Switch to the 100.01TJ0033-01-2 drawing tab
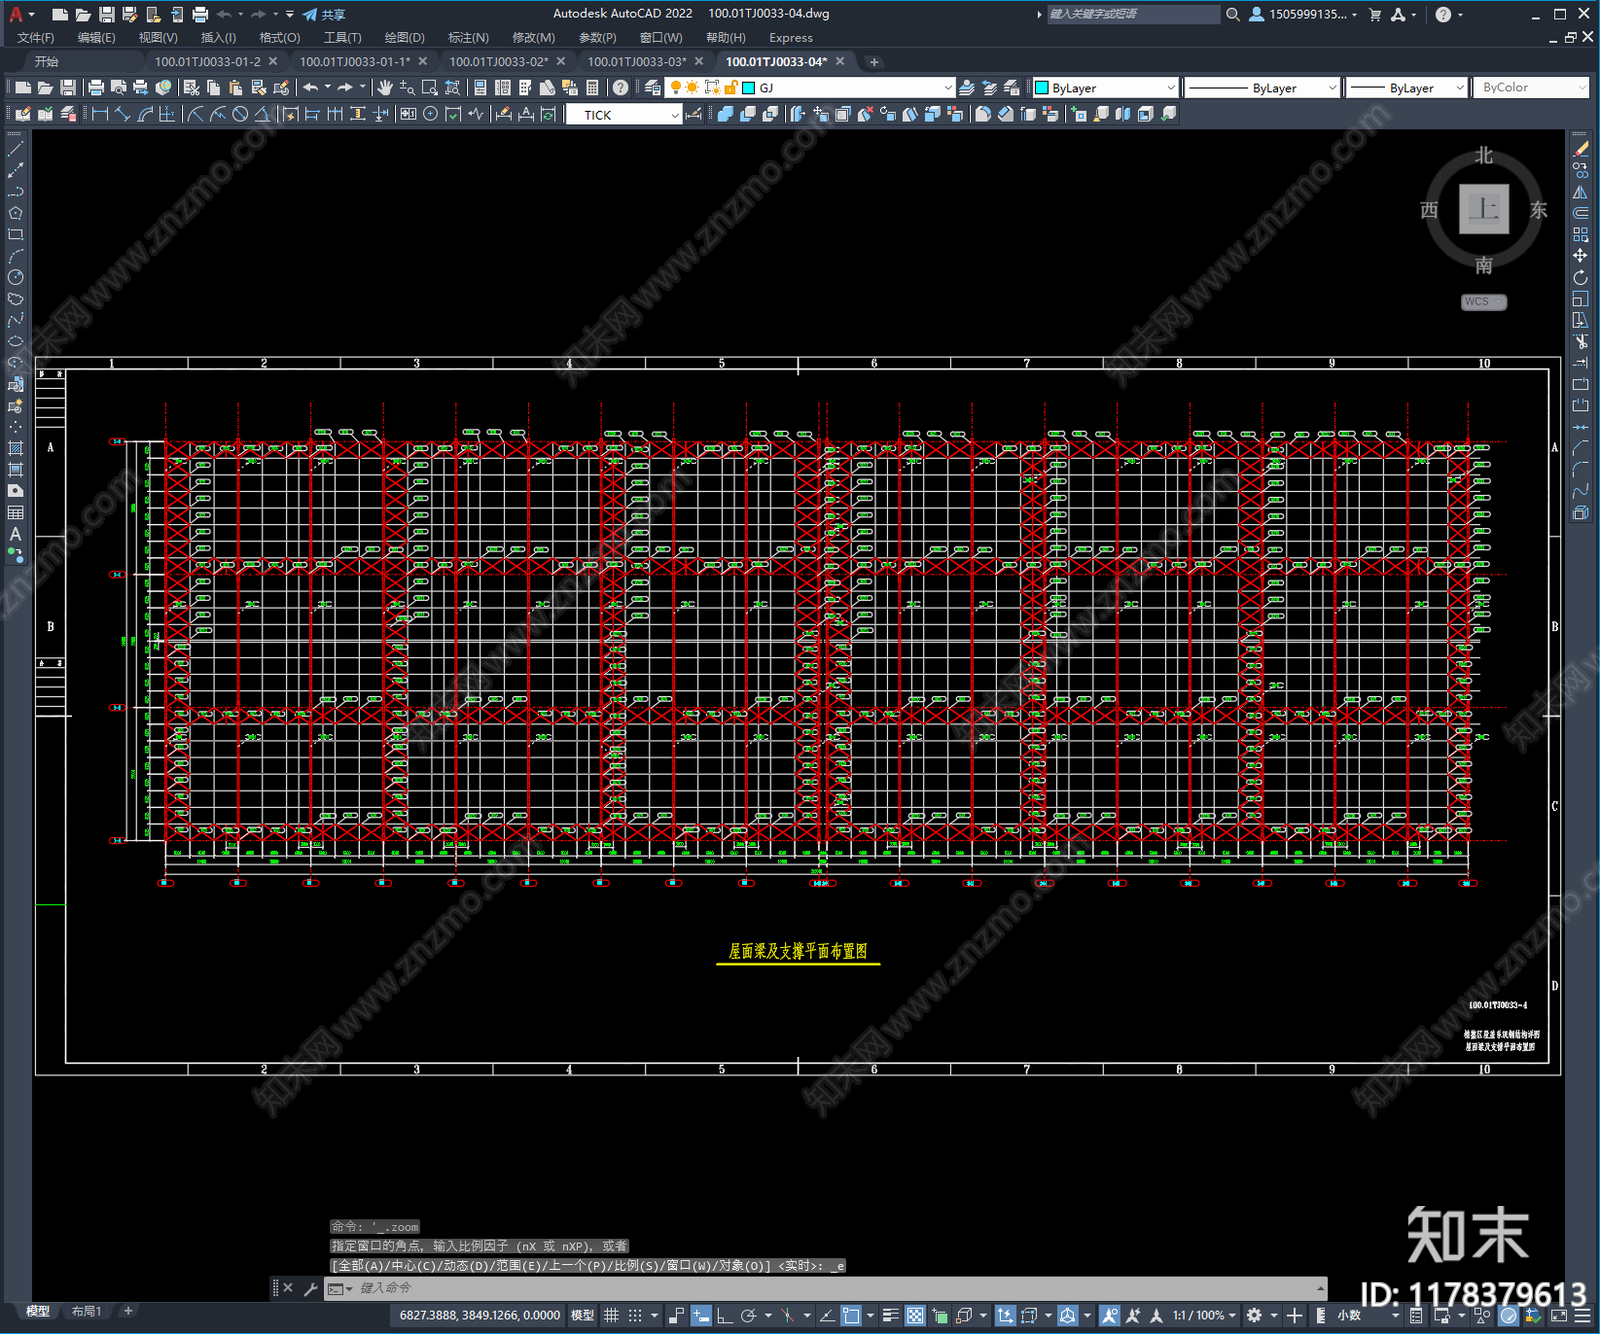 [207, 62]
